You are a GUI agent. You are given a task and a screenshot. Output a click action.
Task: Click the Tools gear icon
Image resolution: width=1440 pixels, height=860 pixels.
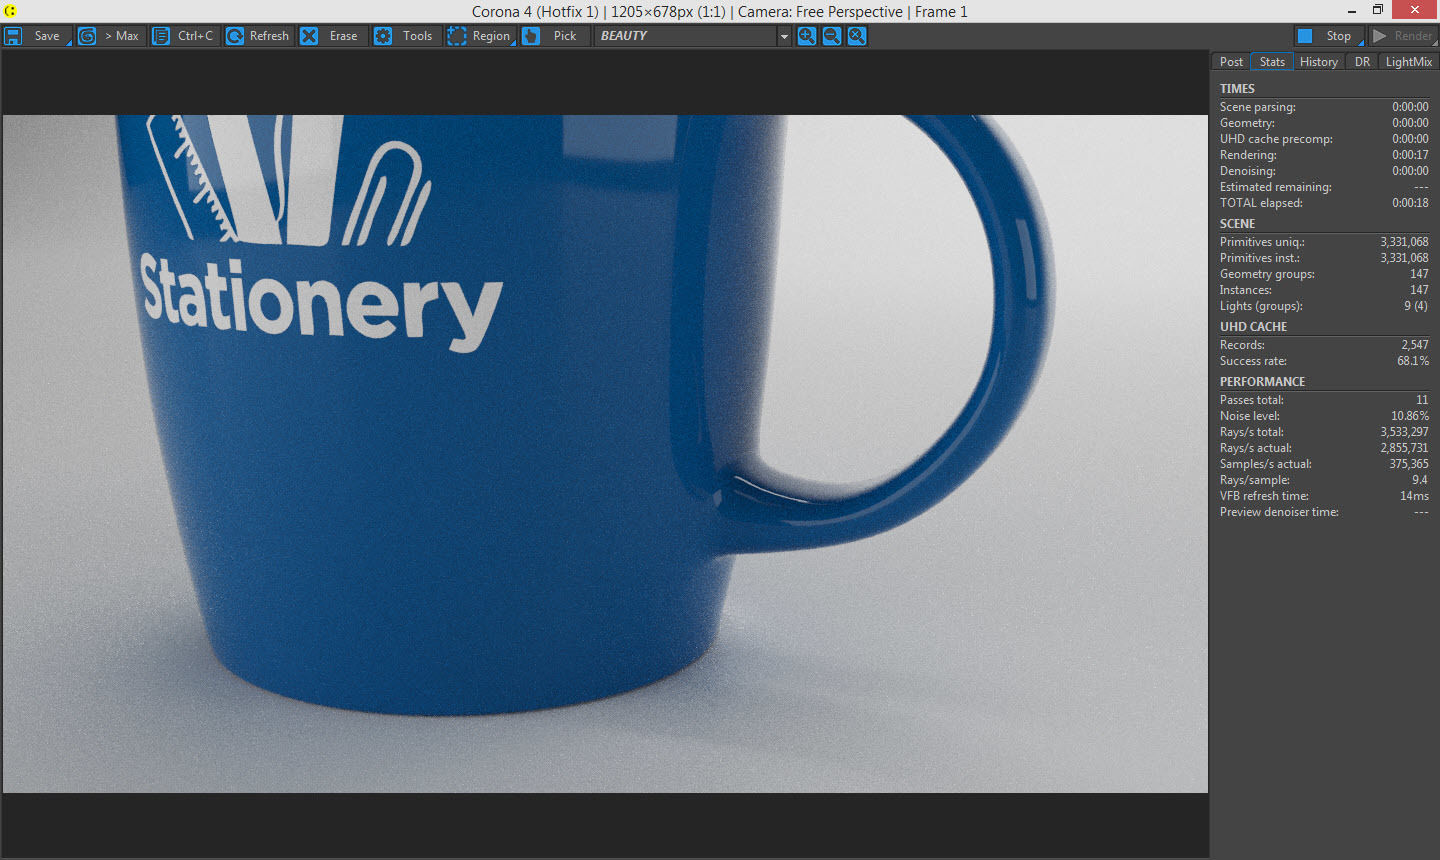tap(383, 36)
